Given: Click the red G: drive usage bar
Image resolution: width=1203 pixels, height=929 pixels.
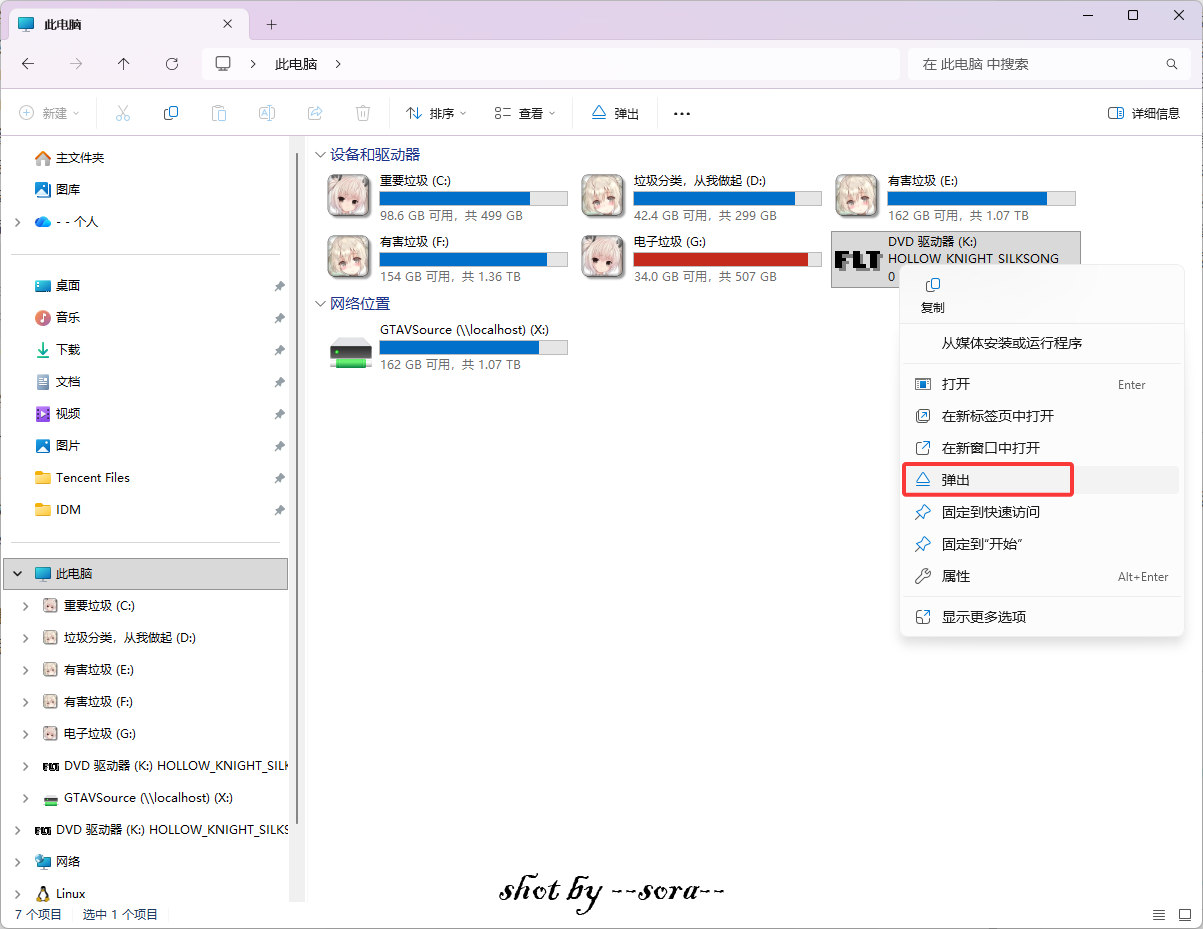Looking at the screenshot, I should point(720,260).
